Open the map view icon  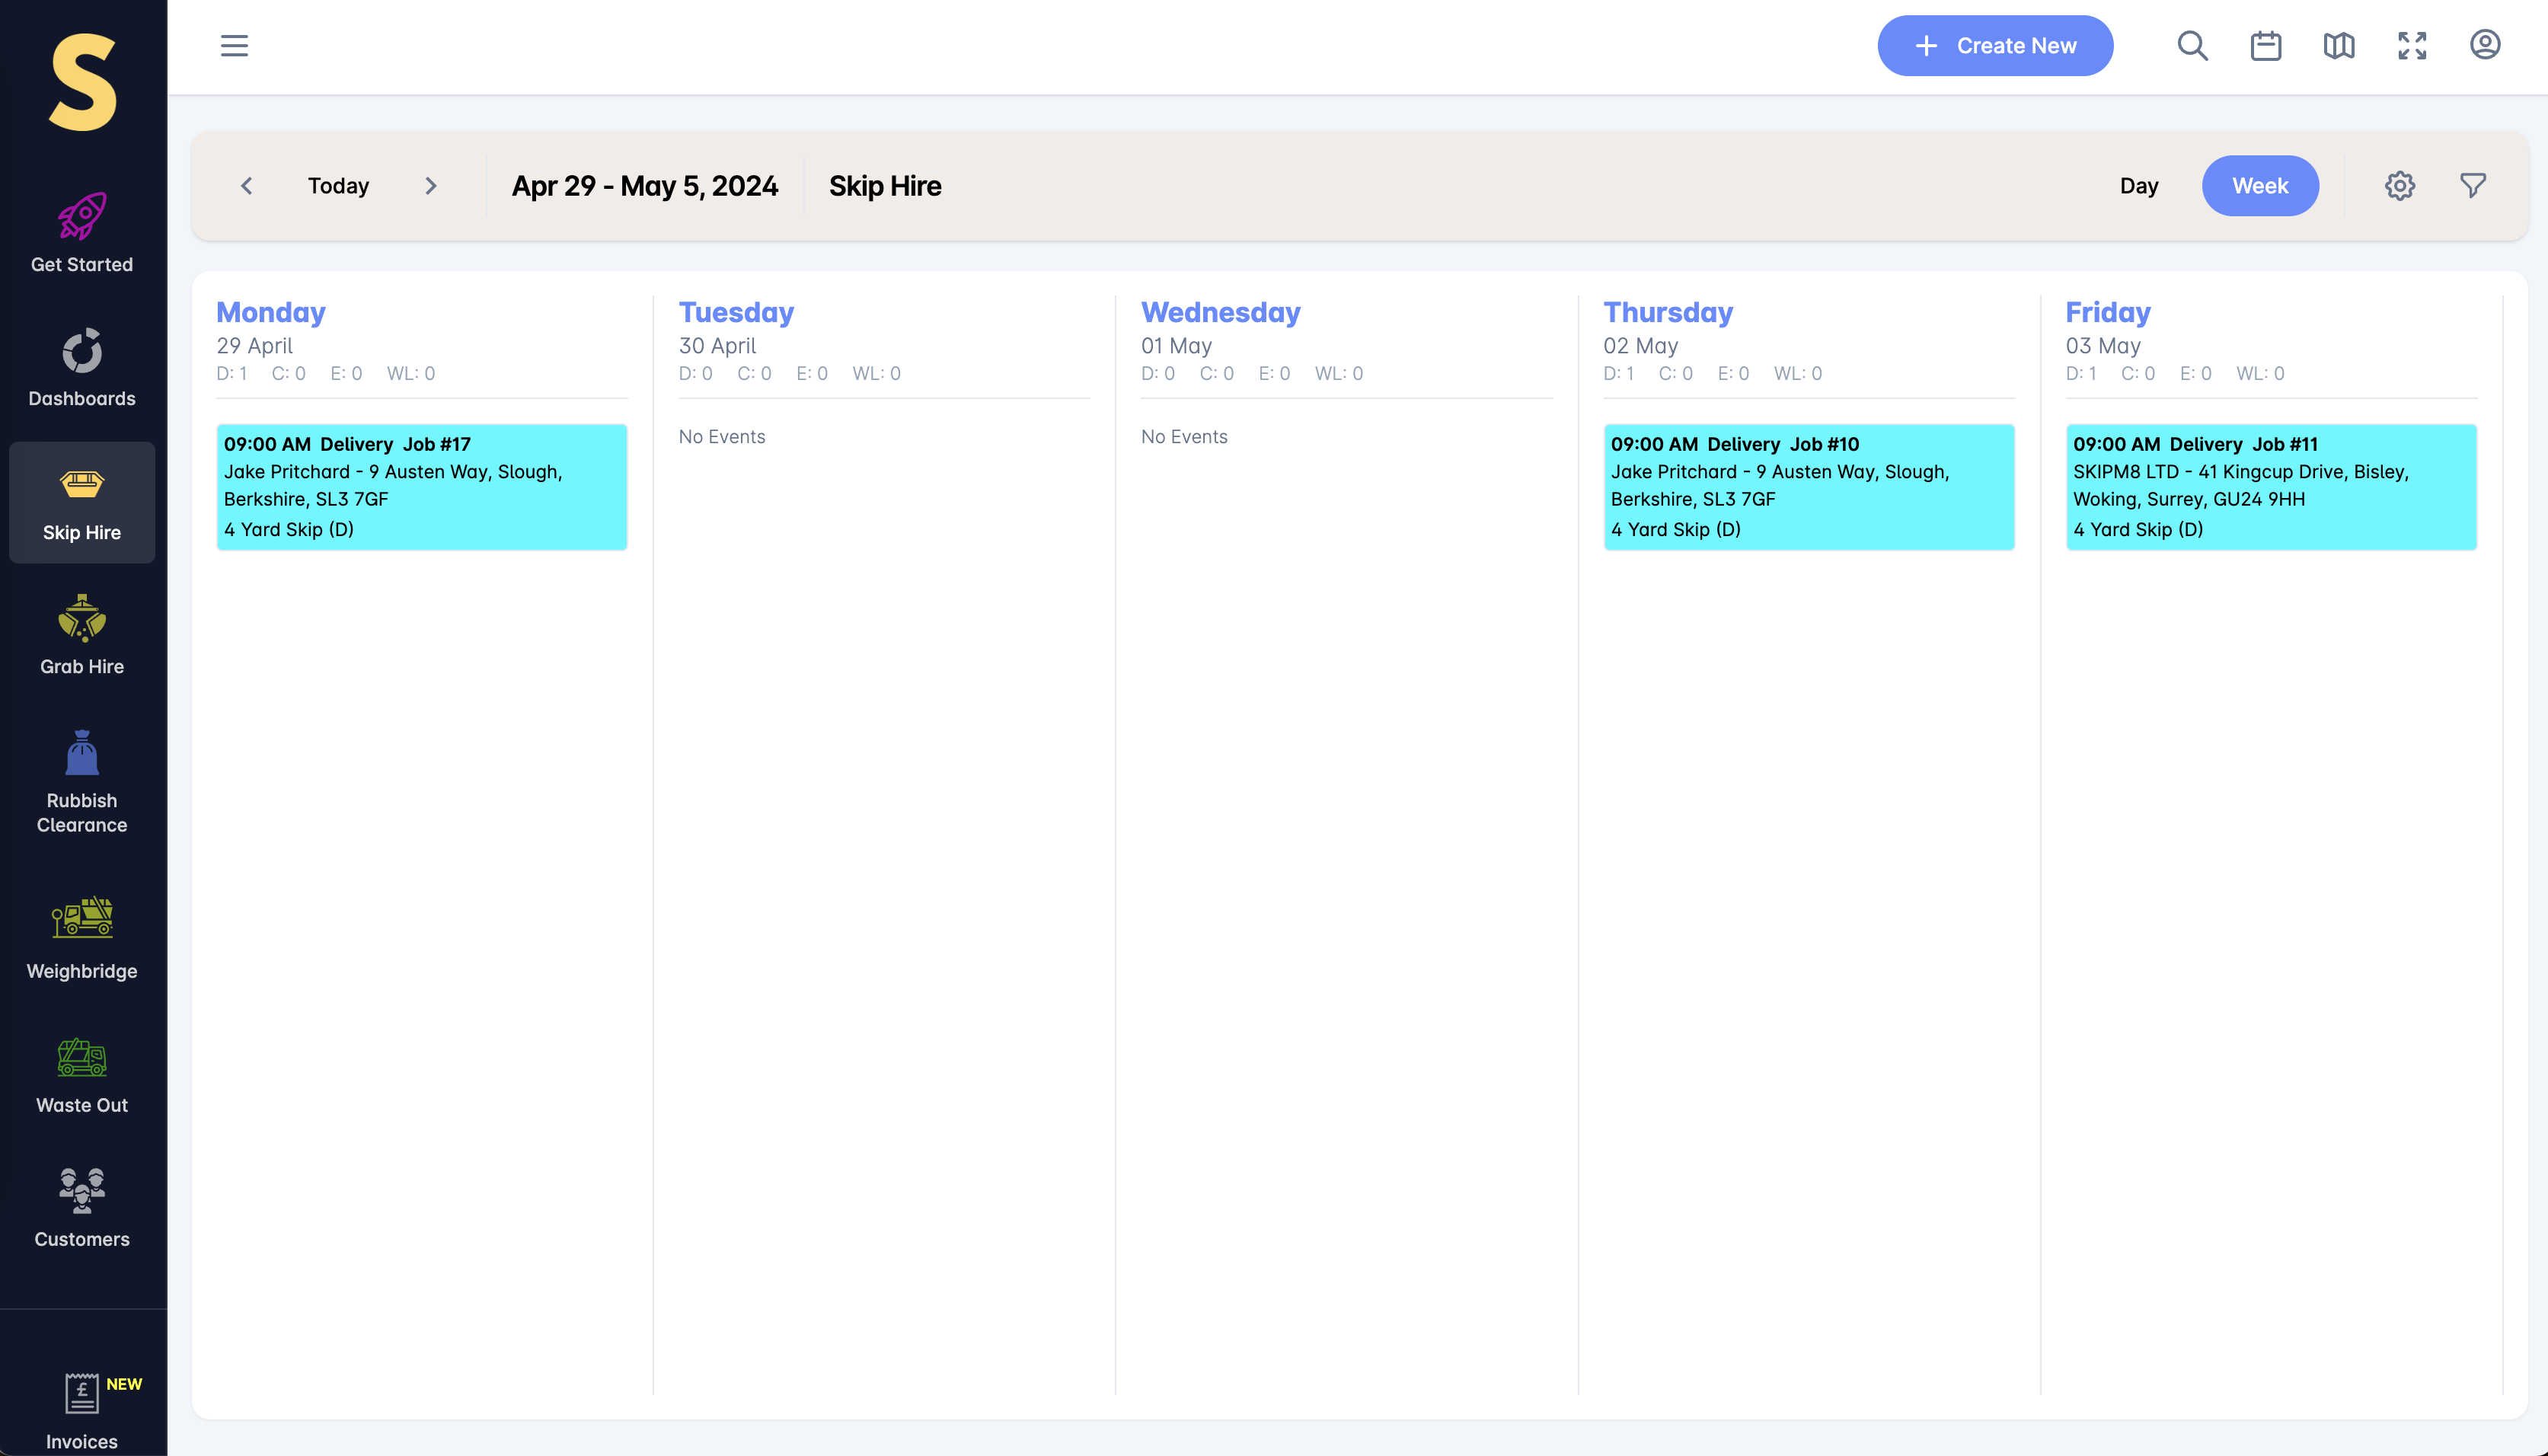(x=2338, y=46)
